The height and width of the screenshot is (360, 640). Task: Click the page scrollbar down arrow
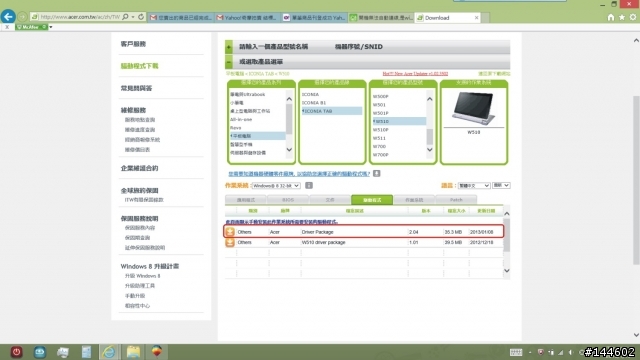(636, 335)
